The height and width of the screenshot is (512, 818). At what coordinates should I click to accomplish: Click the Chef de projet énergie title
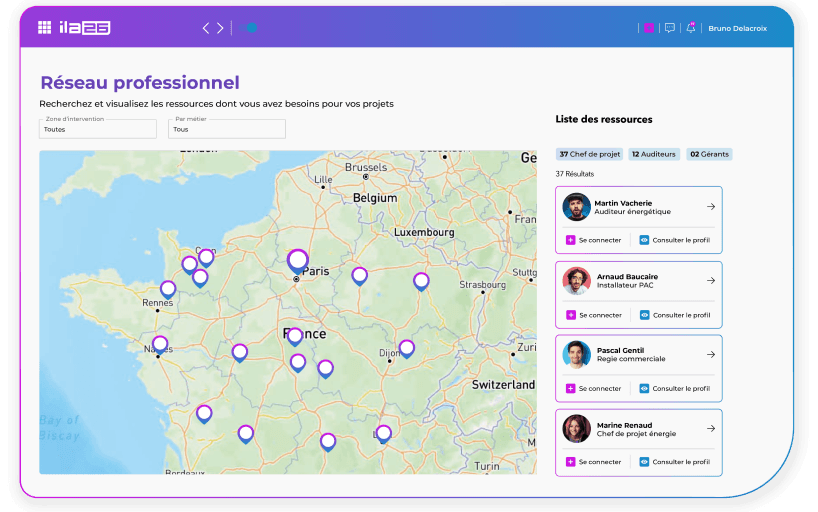pyautogui.click(x=636, y=434)
